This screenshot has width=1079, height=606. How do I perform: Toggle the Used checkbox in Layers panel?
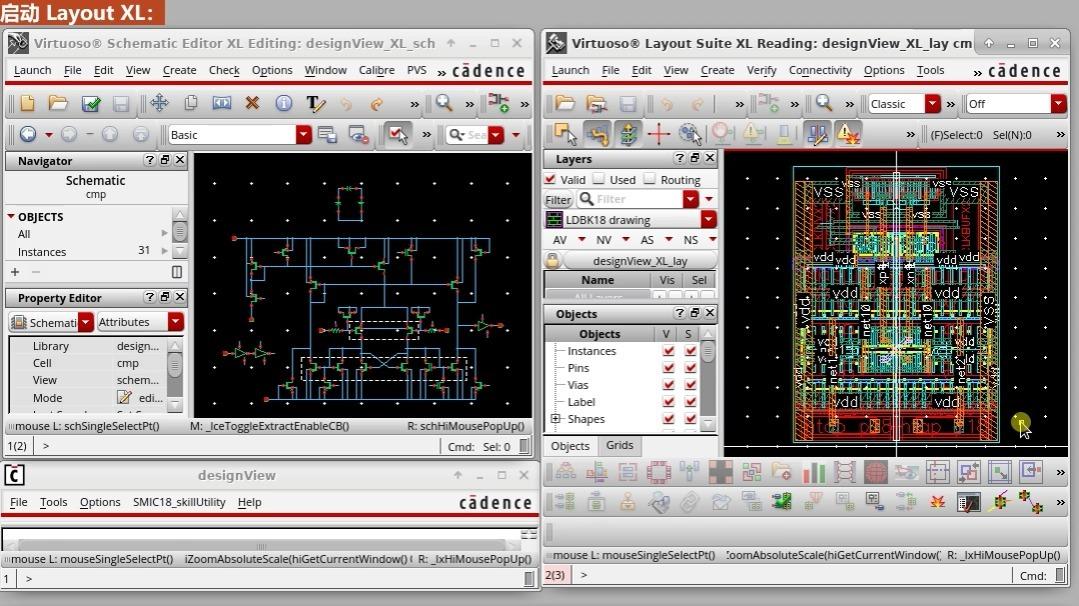(x=599, y=179)
